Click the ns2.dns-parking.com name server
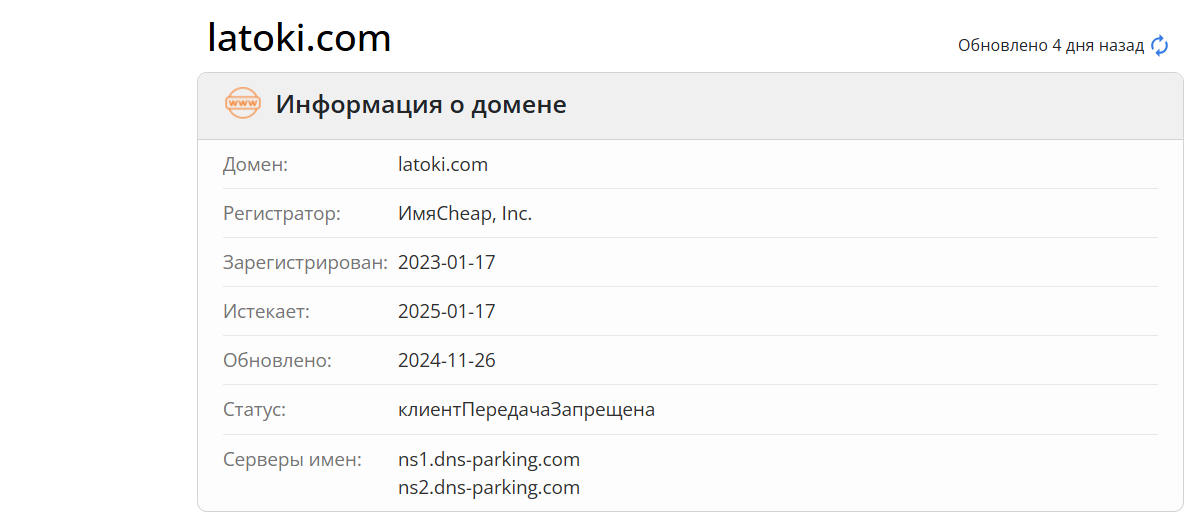Image resolution: width=1202 pixels, height=518 pixels. [x=489, y=487]
